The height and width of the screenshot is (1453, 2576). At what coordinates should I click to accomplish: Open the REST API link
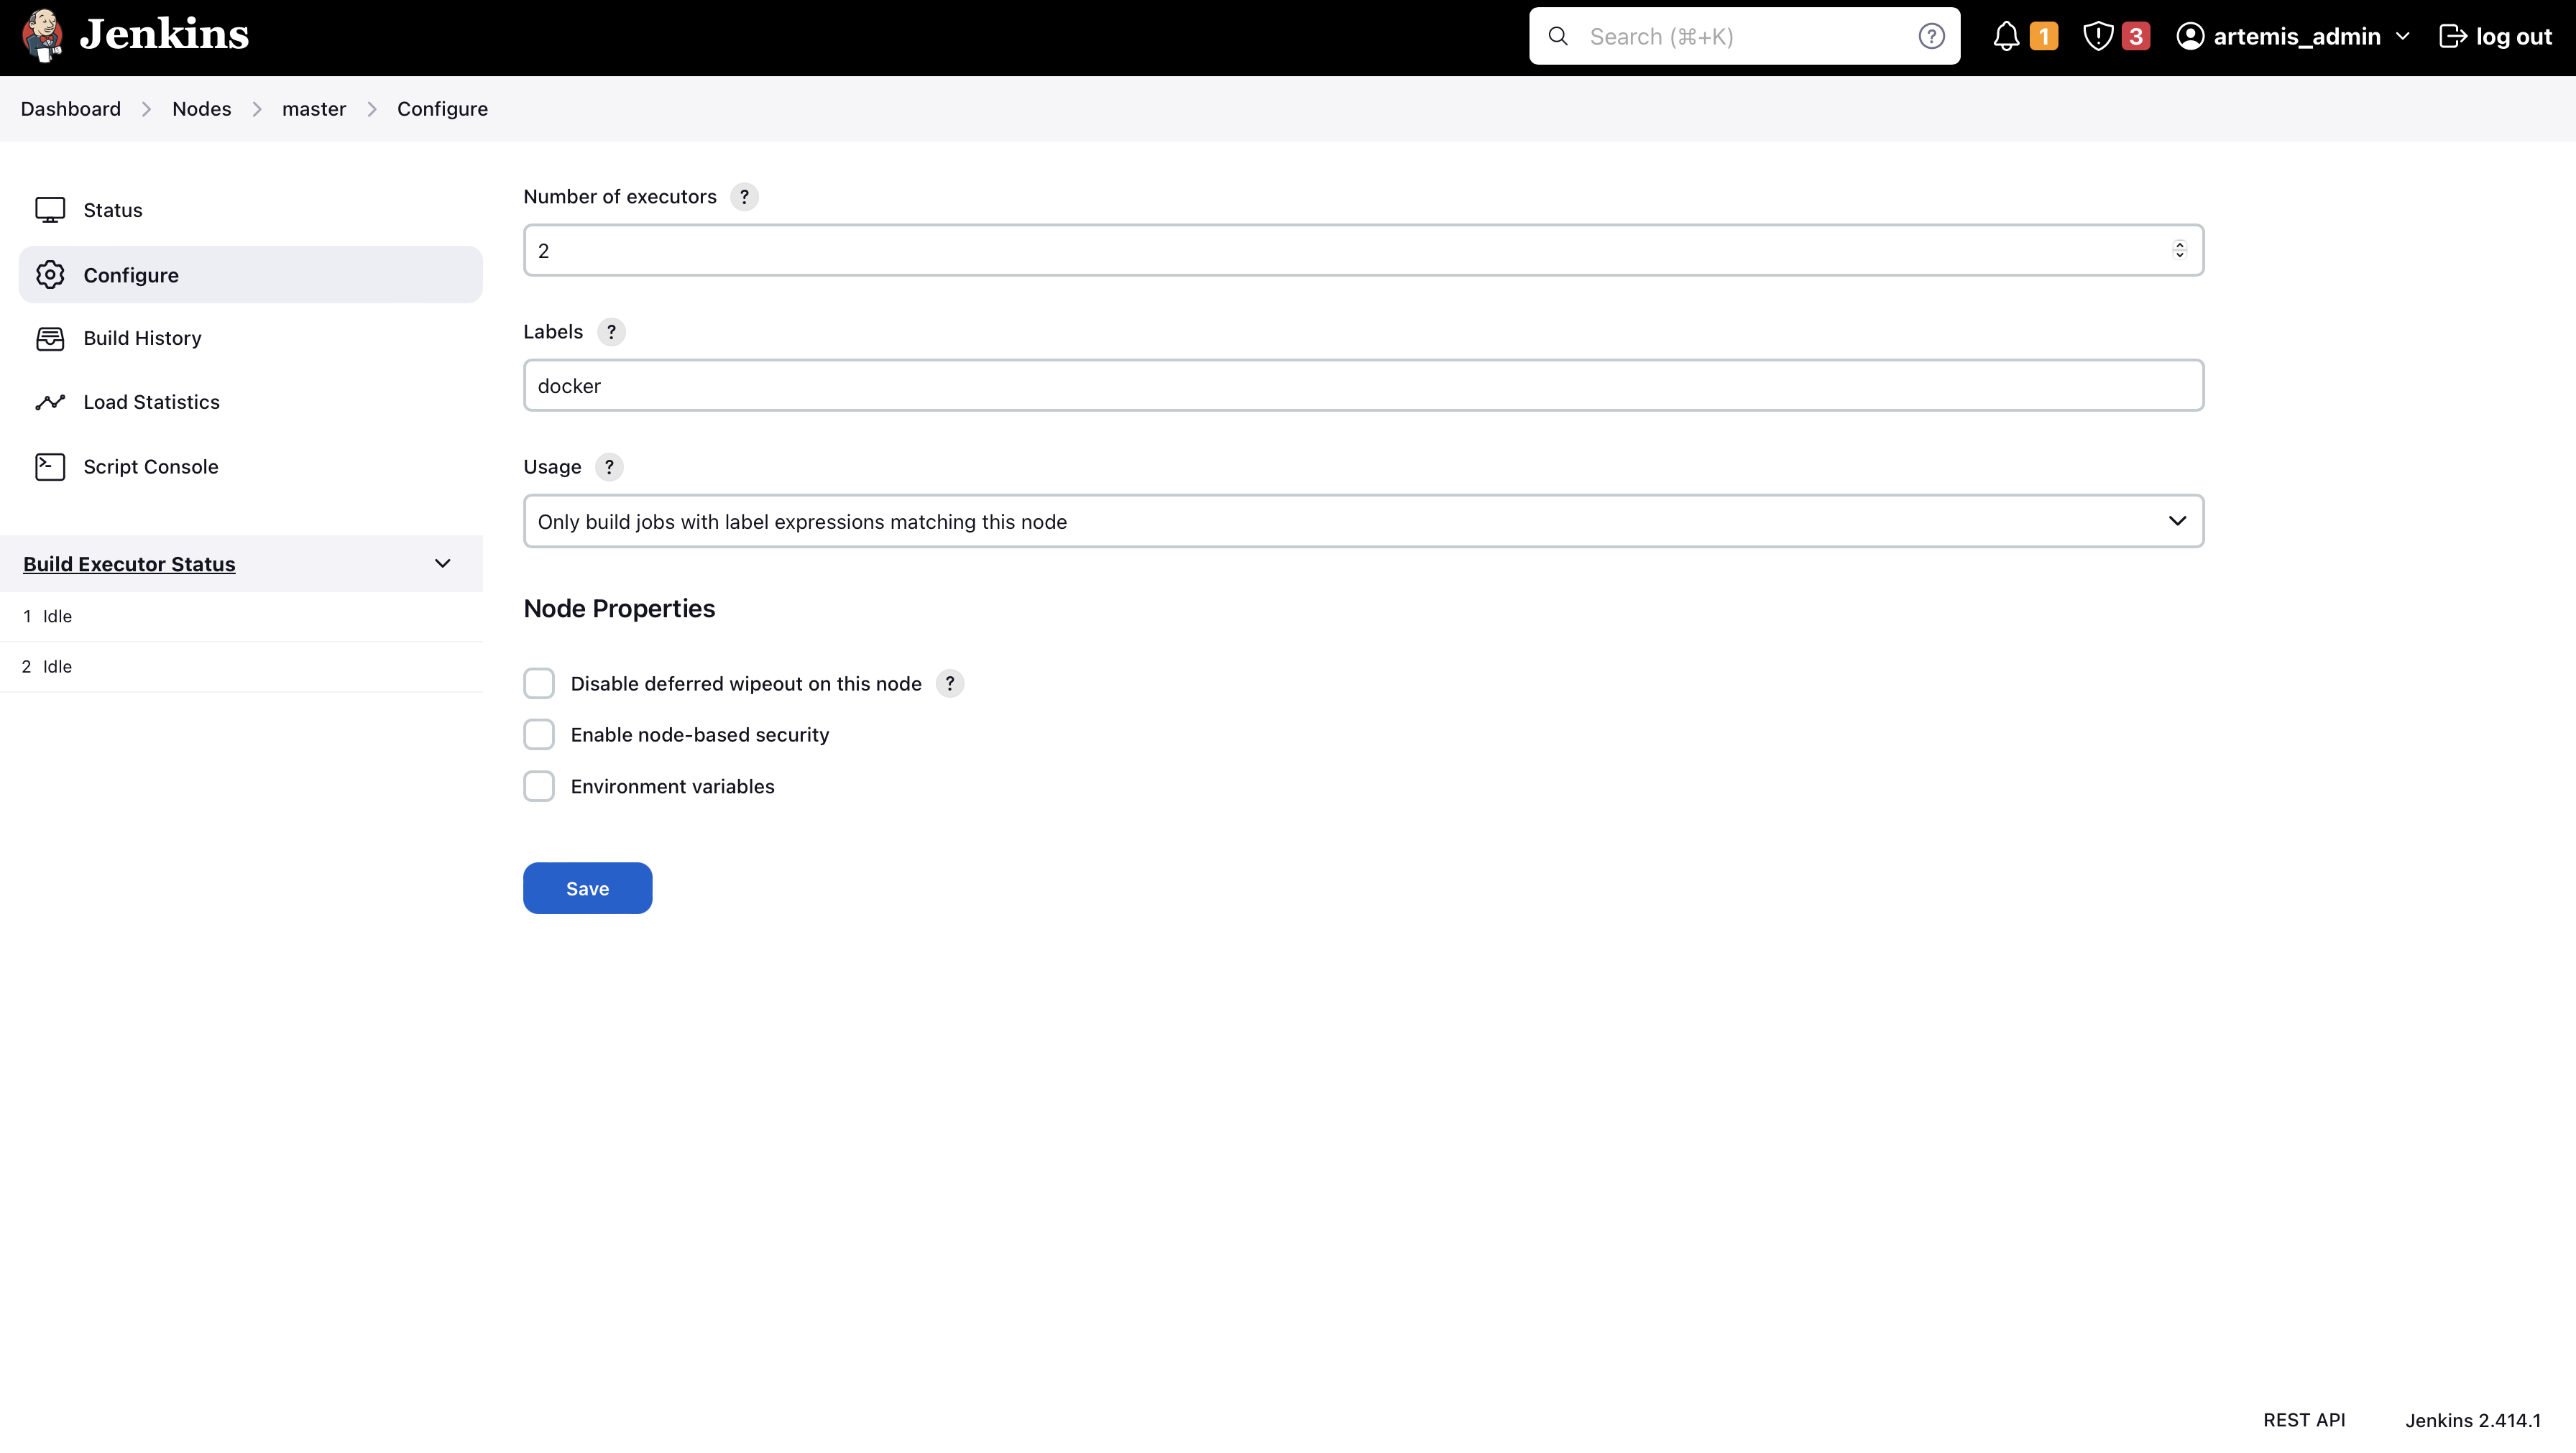tap(2304, 1420)
